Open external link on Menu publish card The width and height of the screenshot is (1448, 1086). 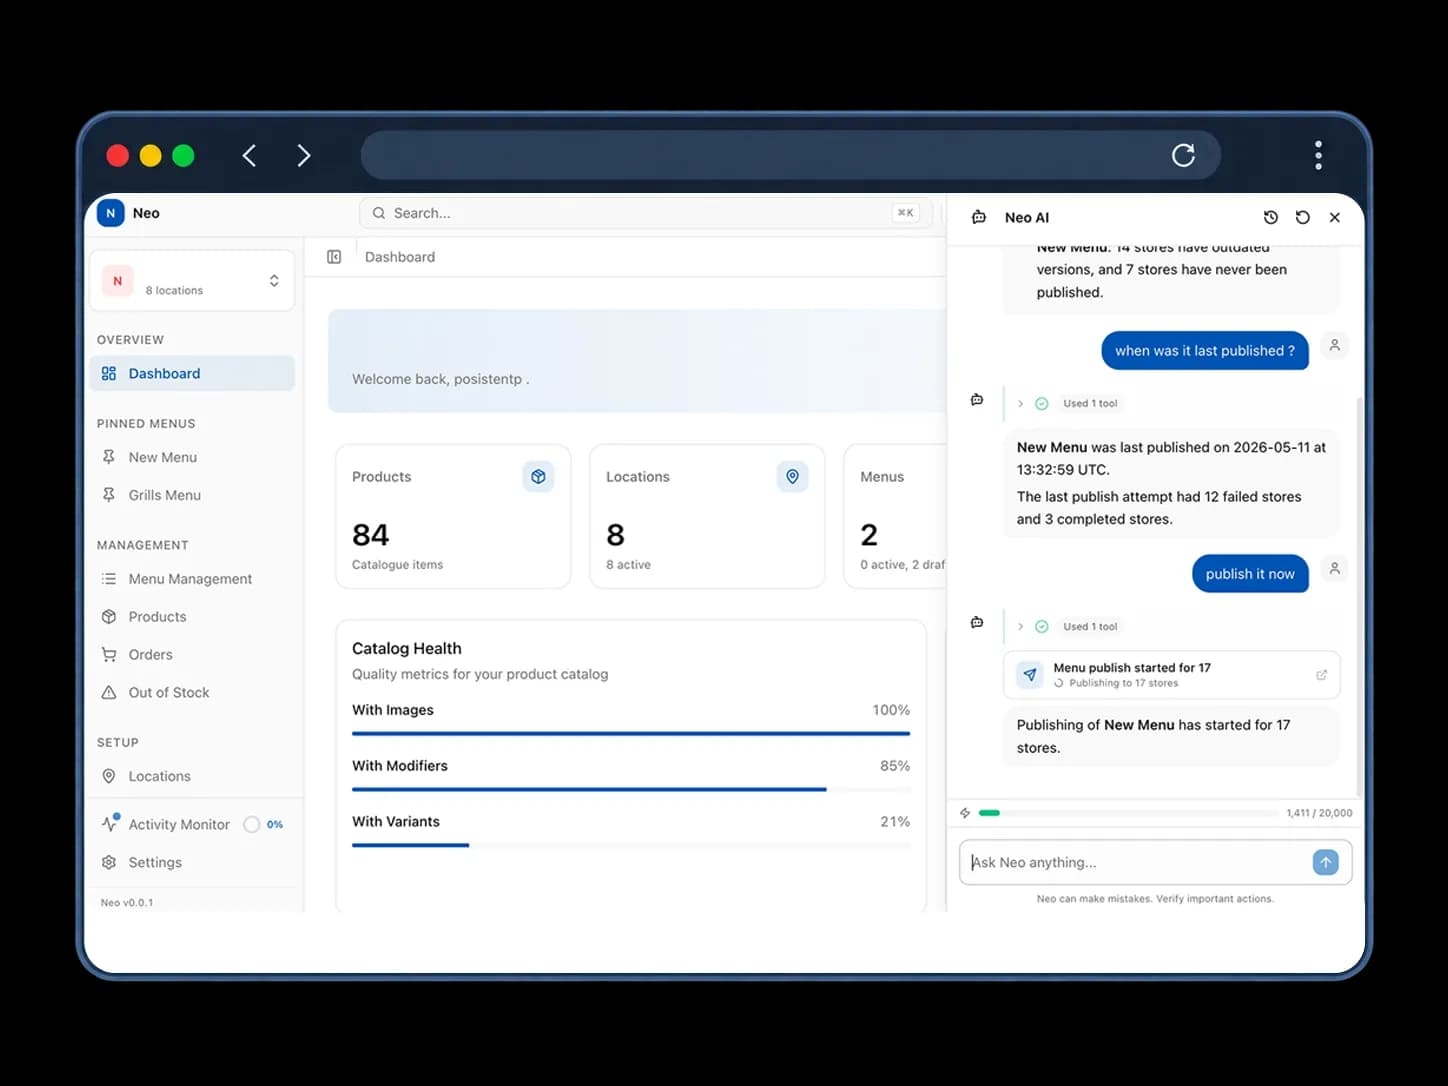1321,675
